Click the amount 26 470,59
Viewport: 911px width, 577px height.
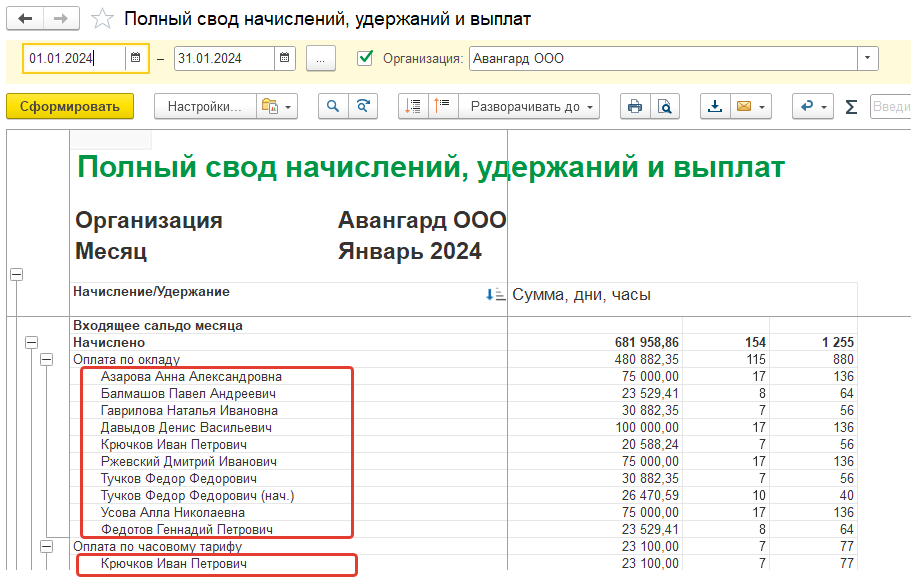point(650,496)
